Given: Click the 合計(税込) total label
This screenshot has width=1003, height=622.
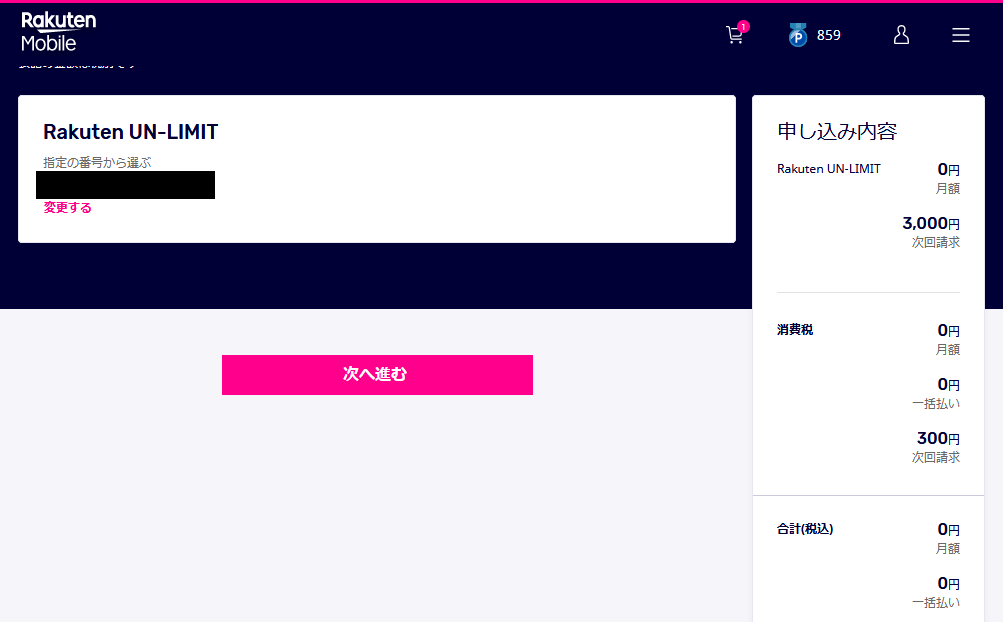Looking at the screenshot, I should [x=805, y=529].
